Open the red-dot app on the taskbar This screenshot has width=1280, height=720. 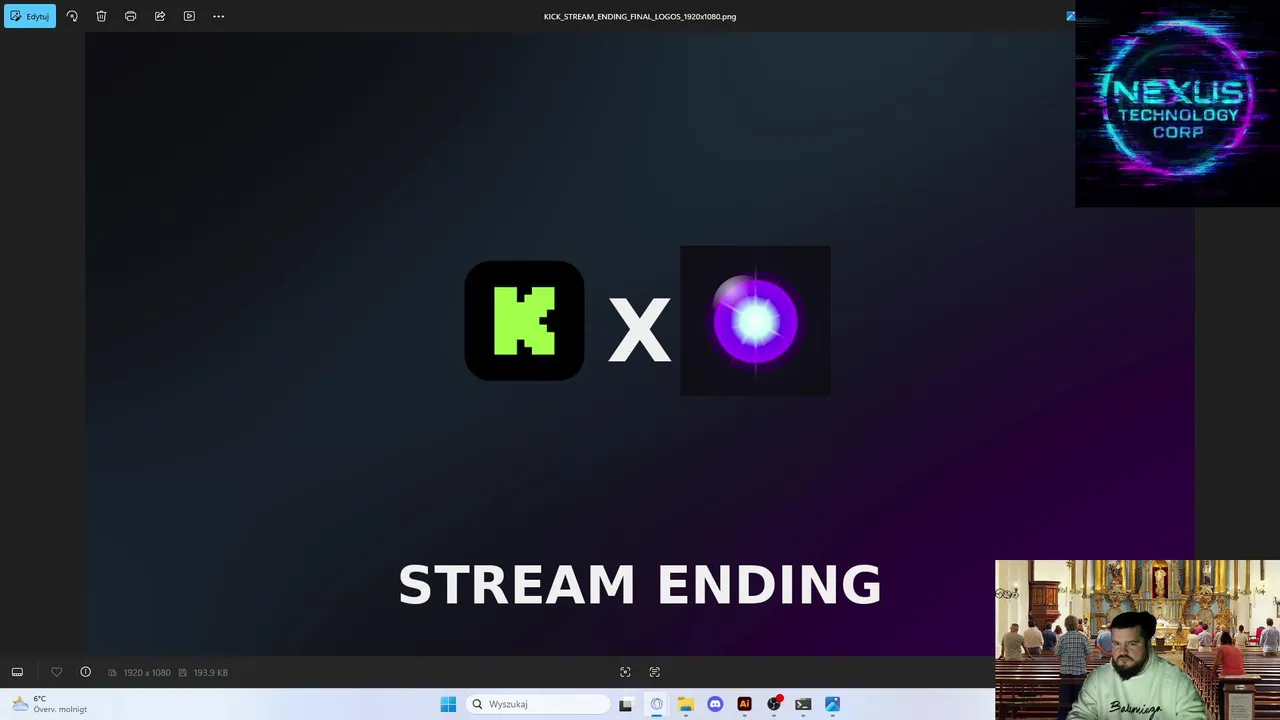click(774, 704)
